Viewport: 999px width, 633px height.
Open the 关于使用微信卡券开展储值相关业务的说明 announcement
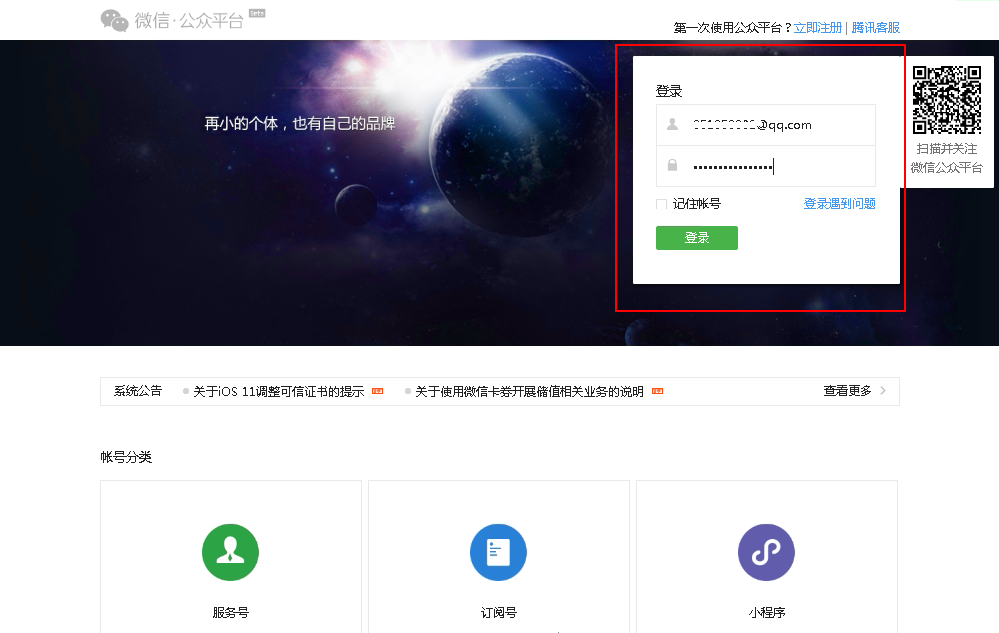(x=529, y=392)
